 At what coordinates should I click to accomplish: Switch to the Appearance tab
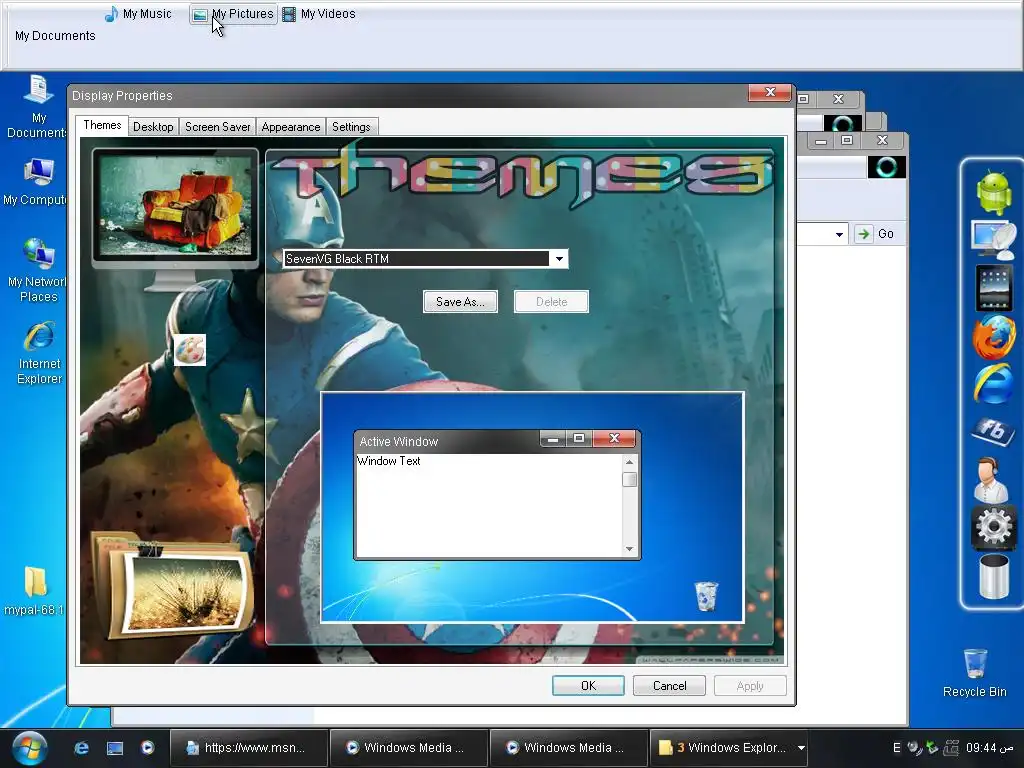point(291,127)
